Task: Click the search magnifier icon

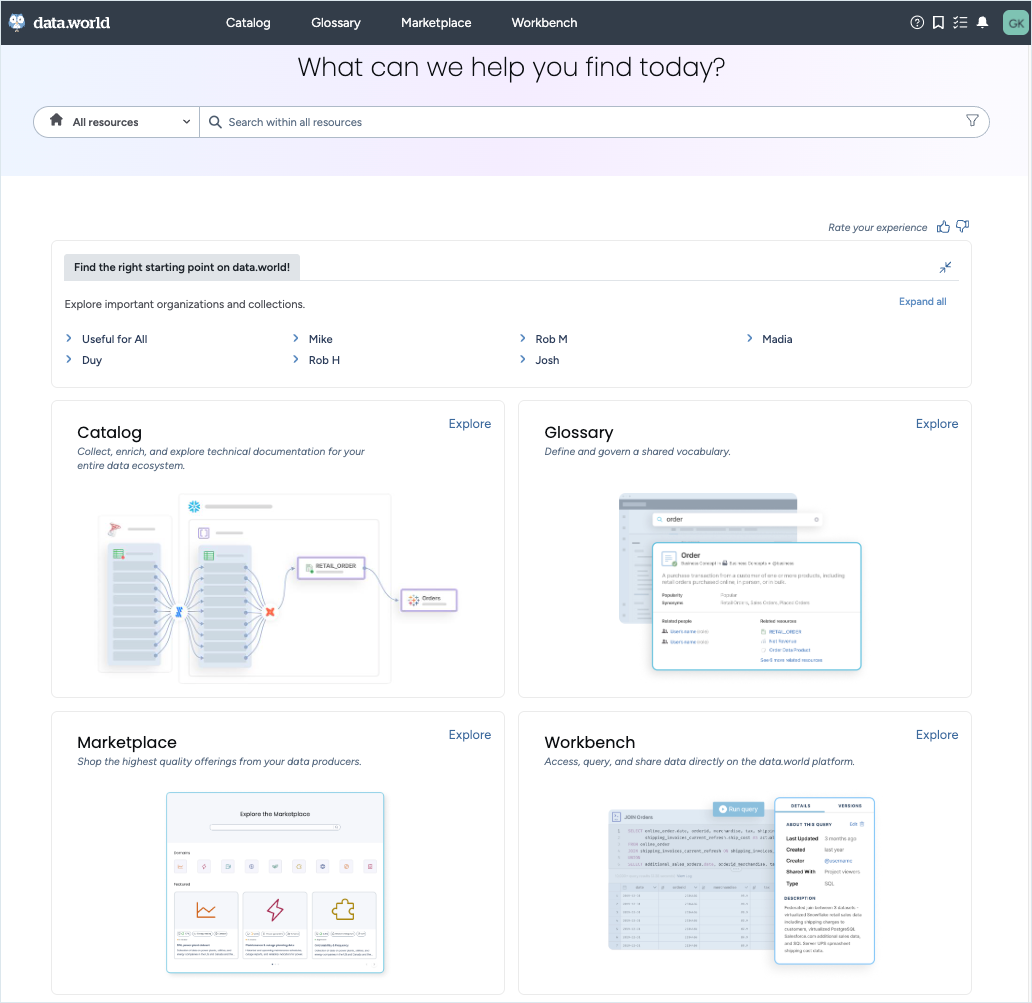Action: (x=215, y=122)
